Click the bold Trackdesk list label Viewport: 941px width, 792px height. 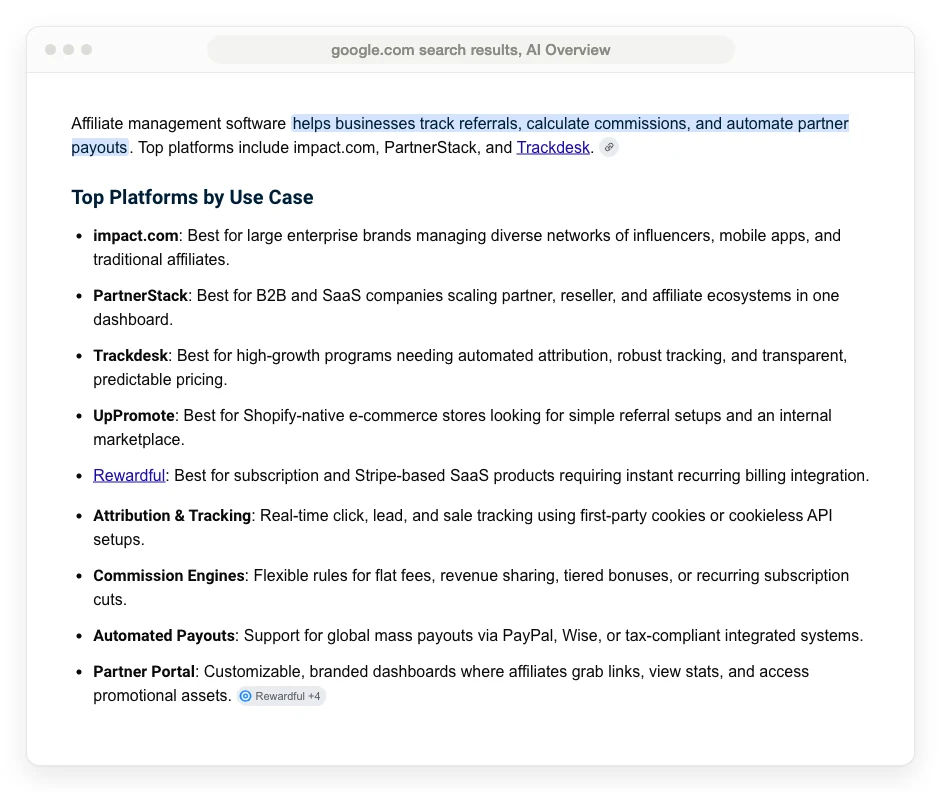click(130, 356)
